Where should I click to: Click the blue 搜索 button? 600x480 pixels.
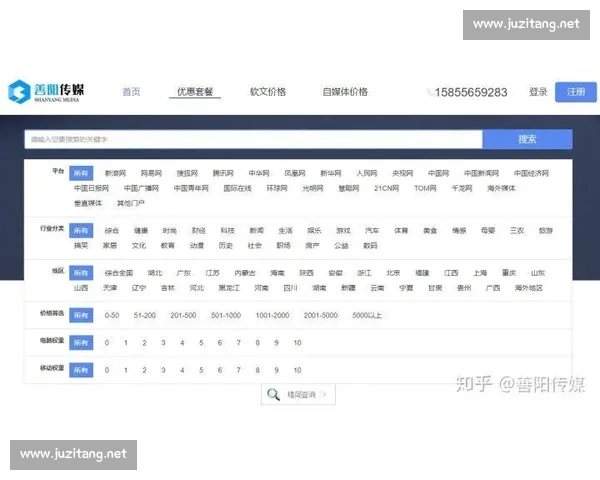(x=527, y=139)
